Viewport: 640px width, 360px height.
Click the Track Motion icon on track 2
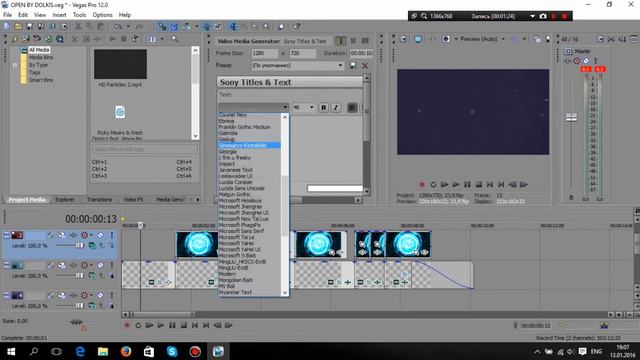(62, 265)
